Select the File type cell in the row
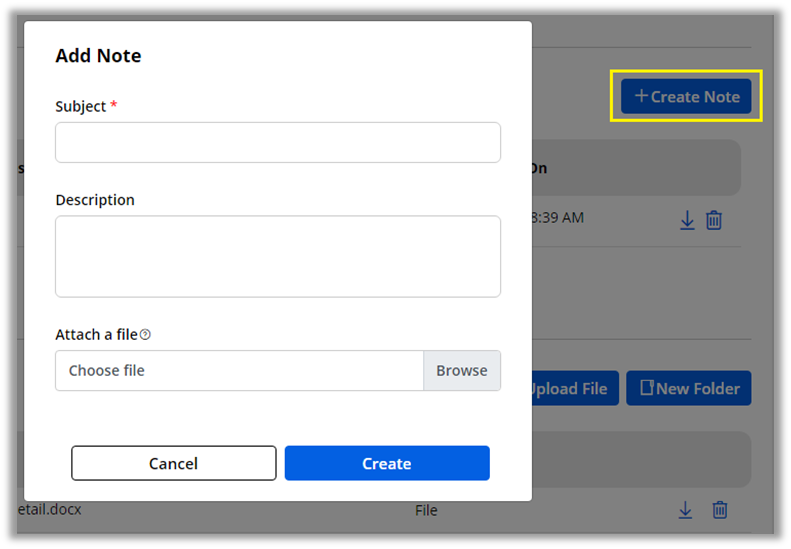 point(426,510)
